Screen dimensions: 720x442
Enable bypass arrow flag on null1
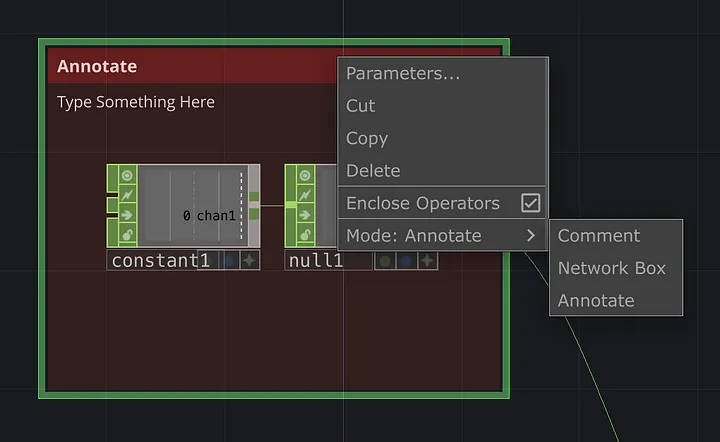click(305, 215)
